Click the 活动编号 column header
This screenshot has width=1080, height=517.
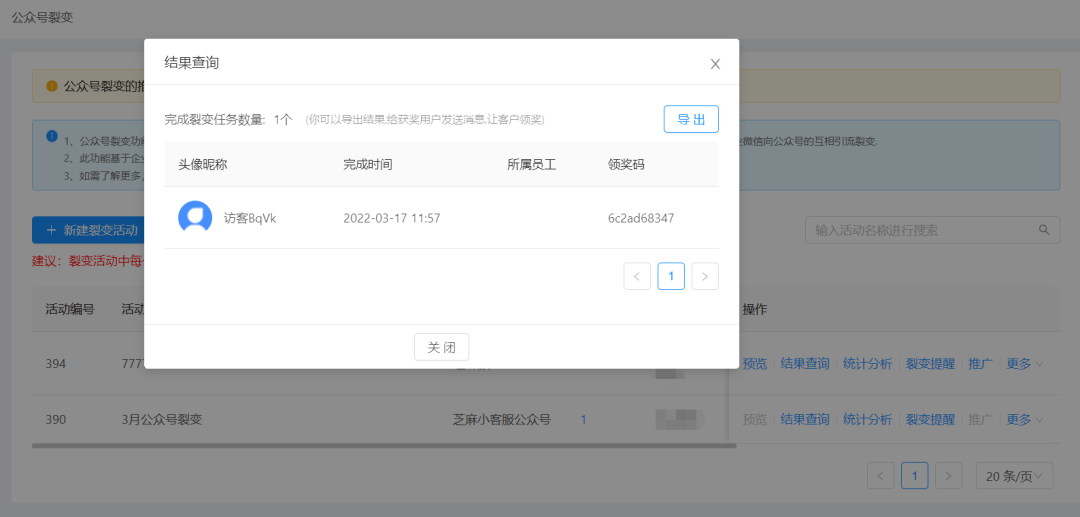click(x=70, y=310)
